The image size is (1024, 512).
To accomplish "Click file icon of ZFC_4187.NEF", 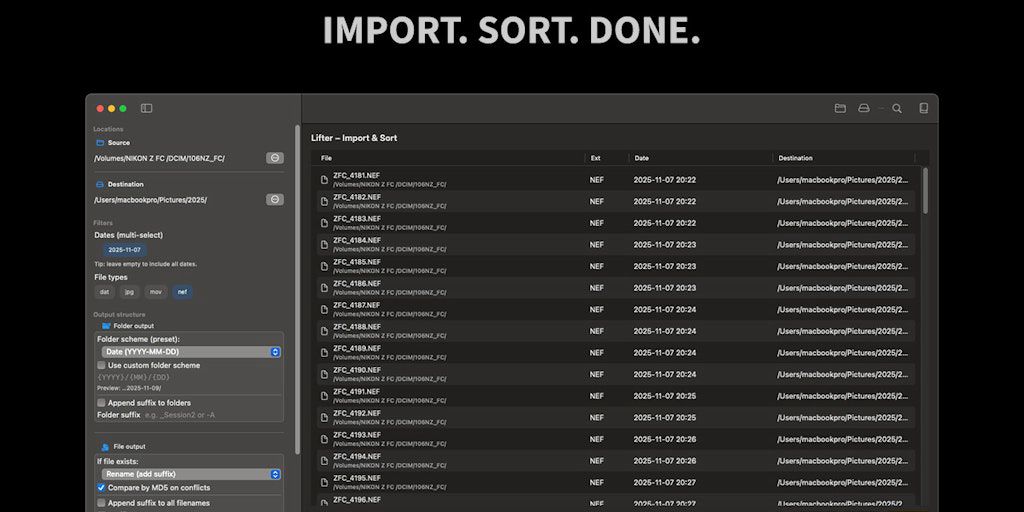I will (x=325, y=310).
